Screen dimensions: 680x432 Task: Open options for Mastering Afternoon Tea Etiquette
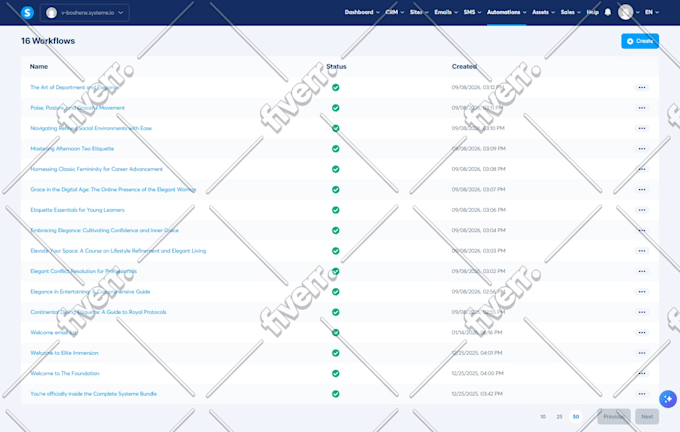[642, 149]
